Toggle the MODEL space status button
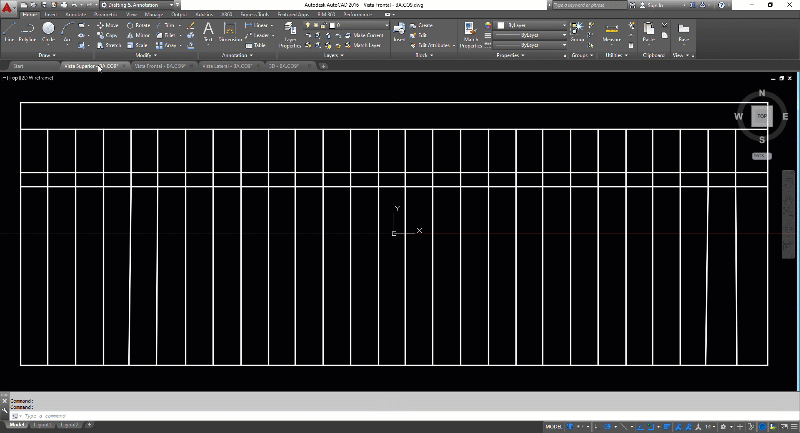This screenshot has height=433, width=800. 553,427
